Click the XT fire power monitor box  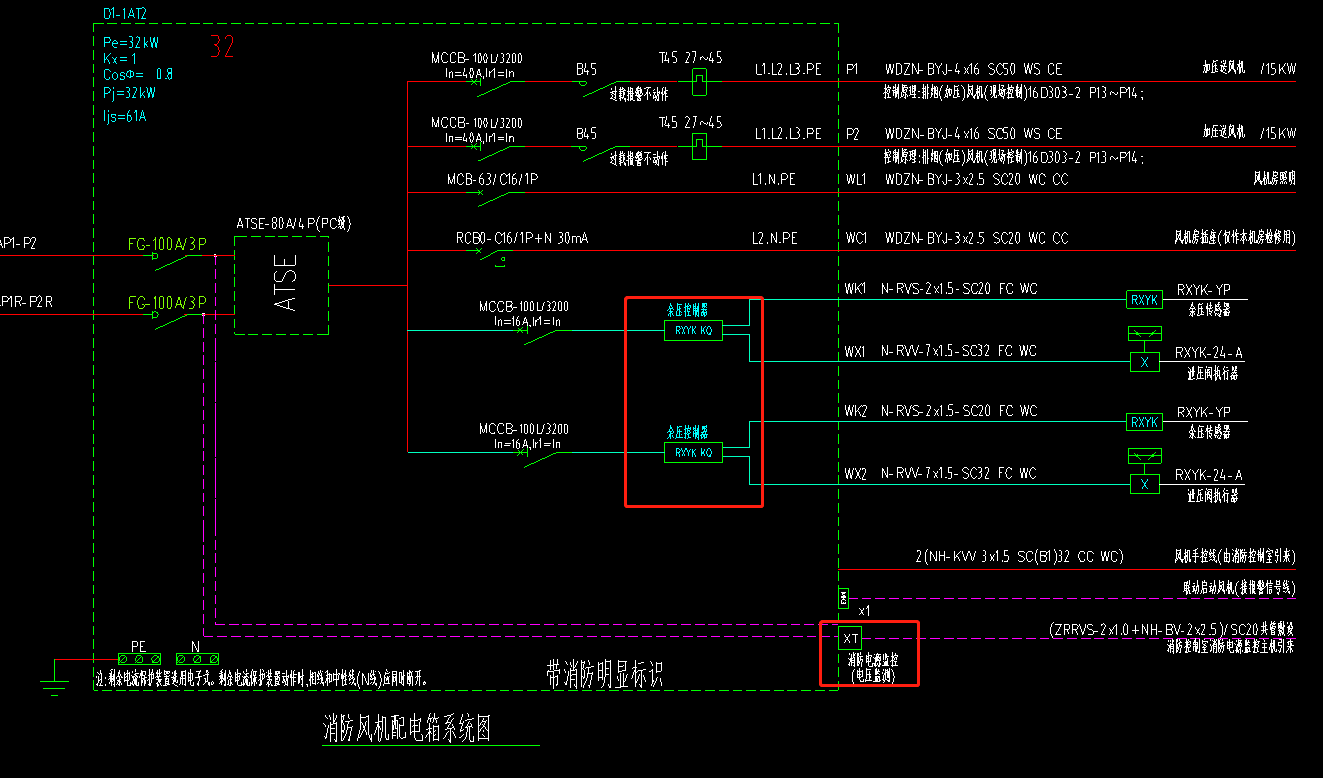point(850,638)
